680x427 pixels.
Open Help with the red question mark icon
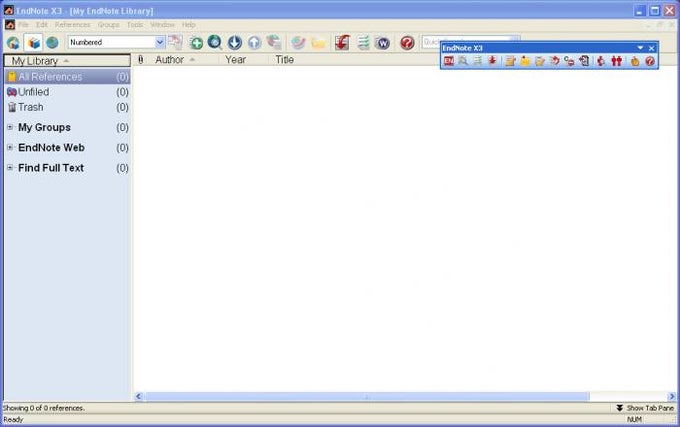pos(407,42)
